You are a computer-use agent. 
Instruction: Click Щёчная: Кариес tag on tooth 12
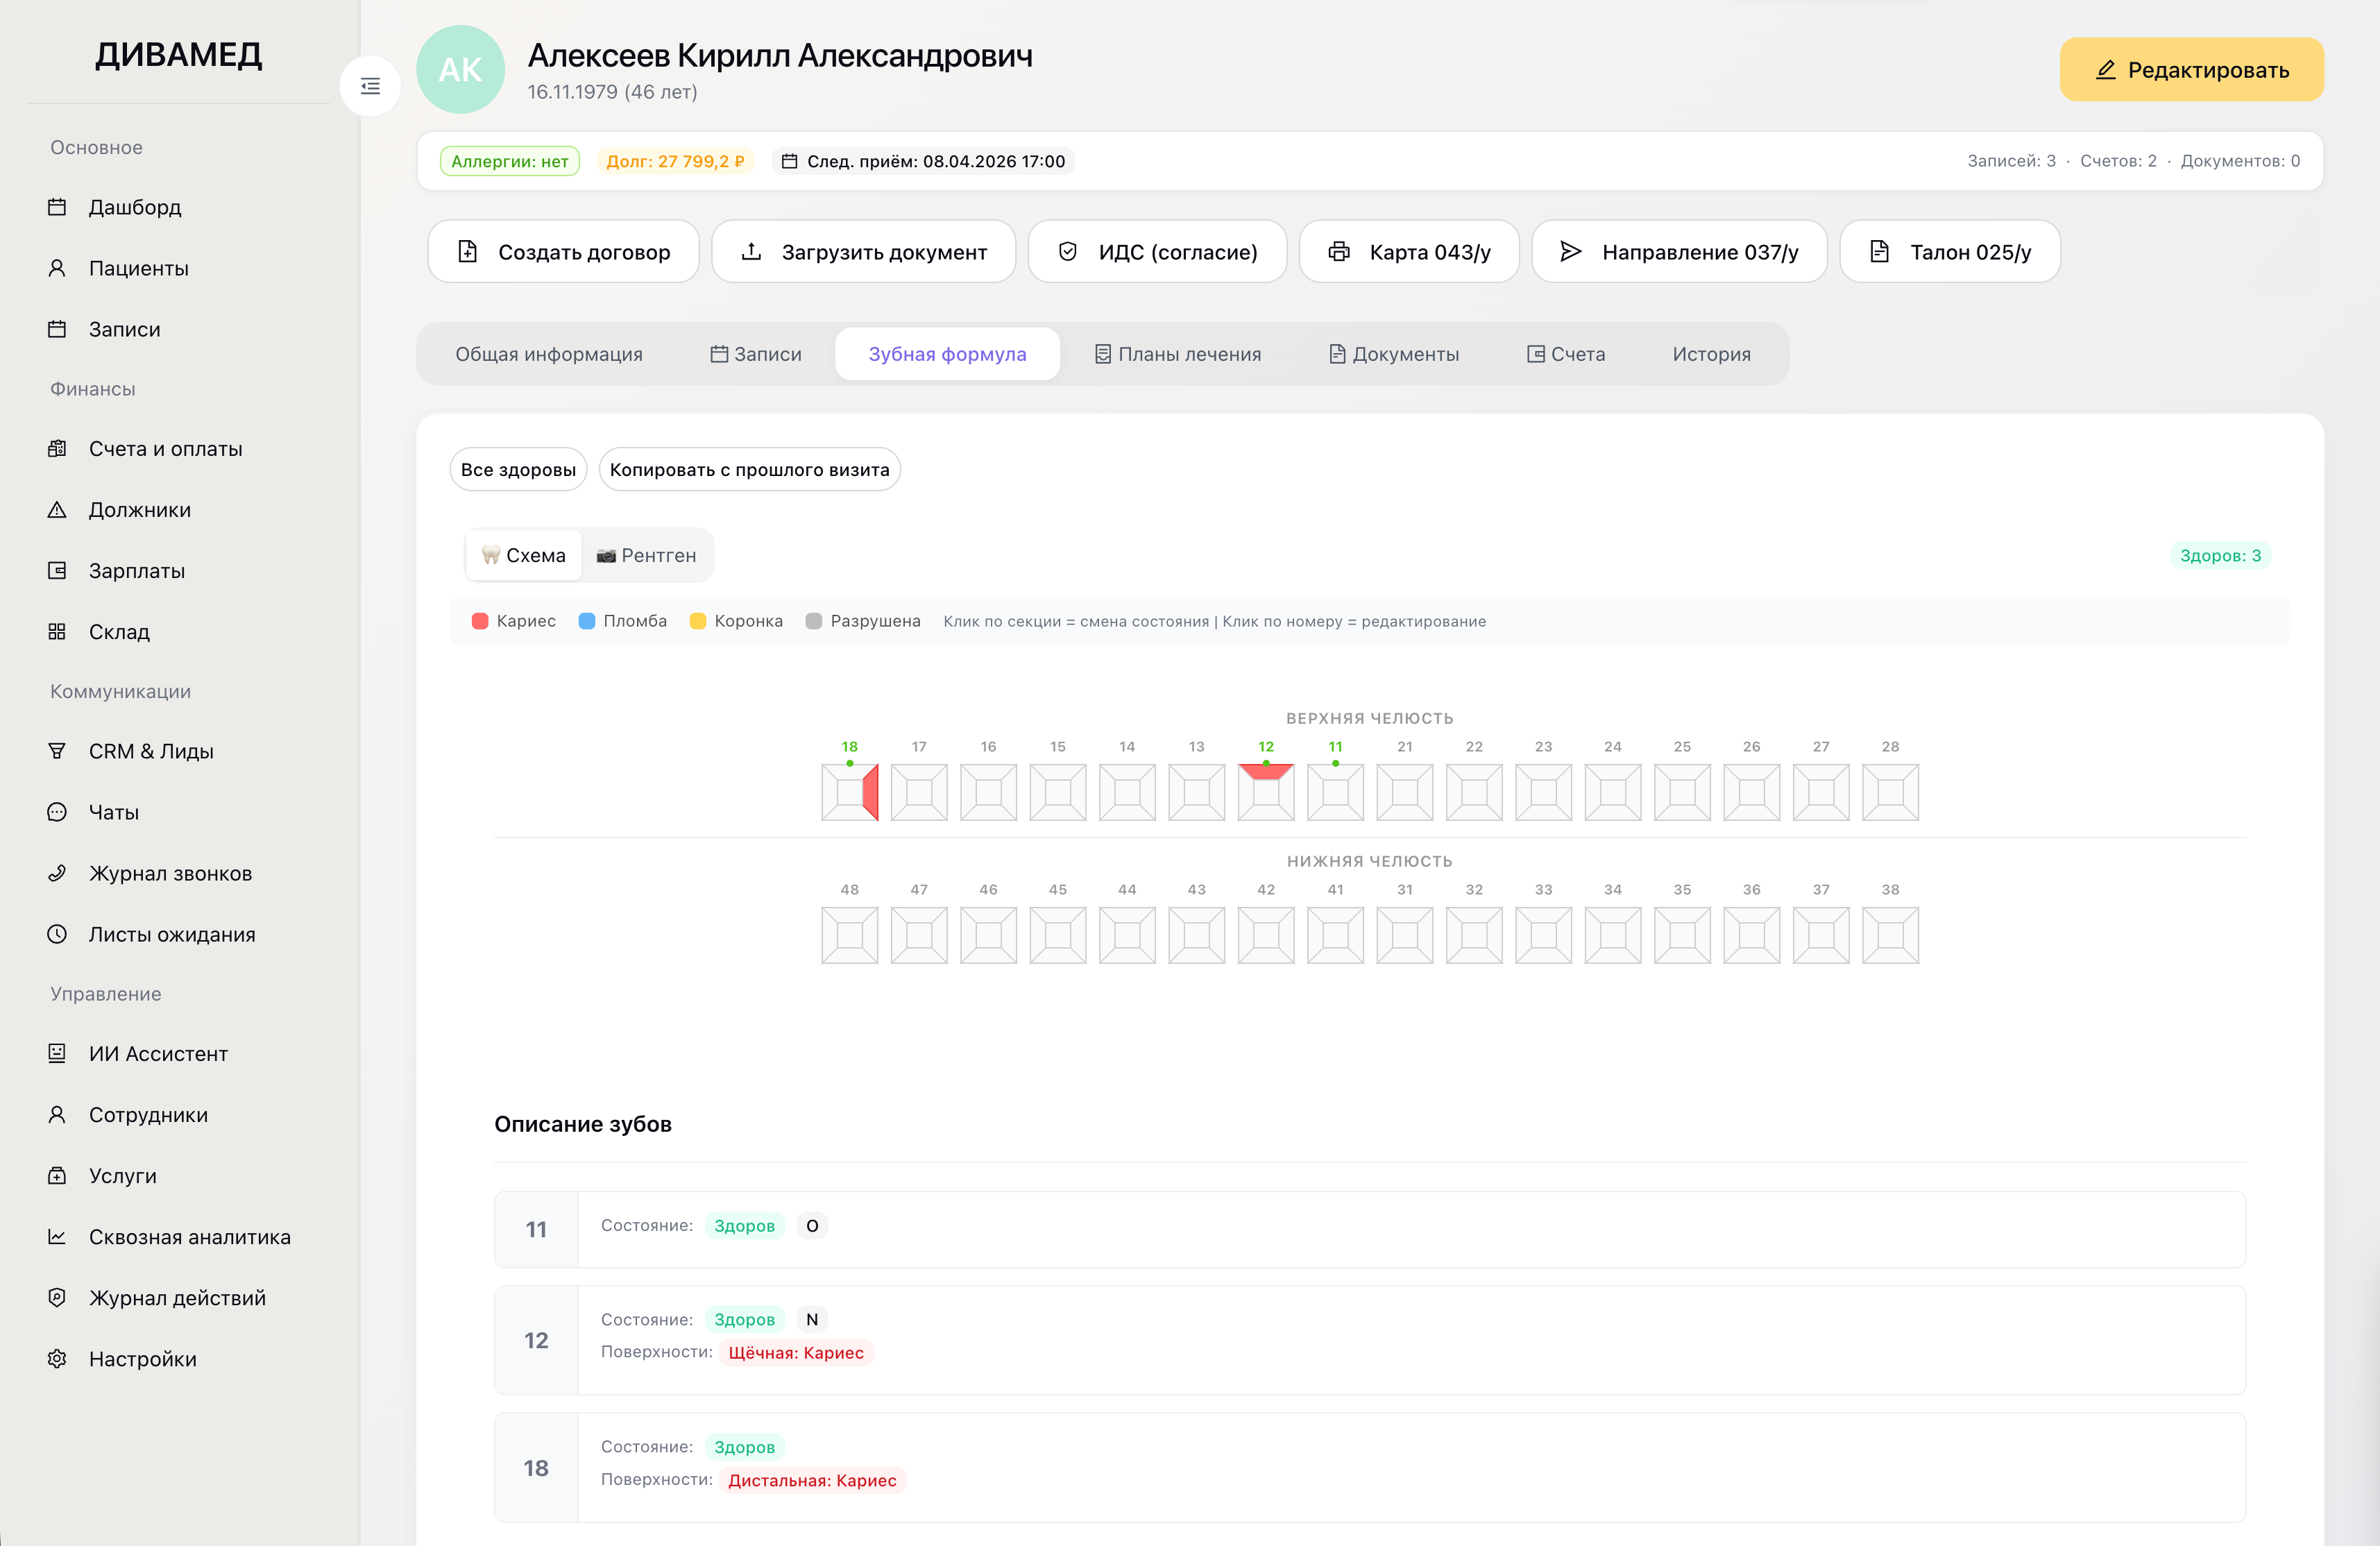796,1353
